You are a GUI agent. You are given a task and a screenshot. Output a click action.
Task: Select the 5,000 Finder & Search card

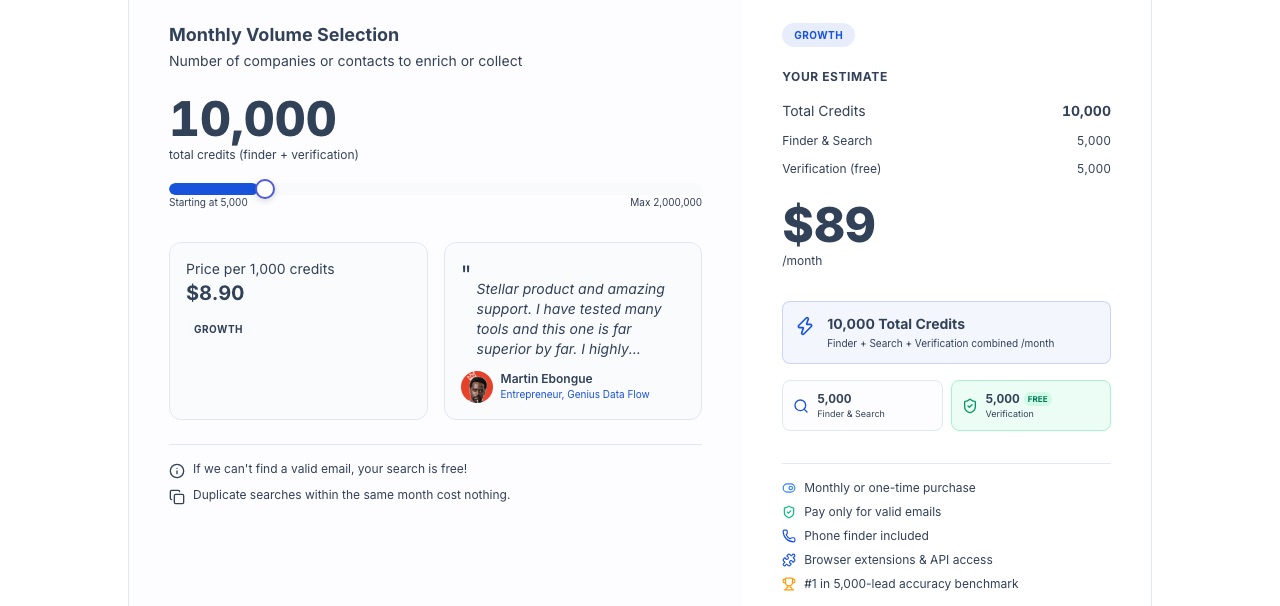click(x=862, y=406)
